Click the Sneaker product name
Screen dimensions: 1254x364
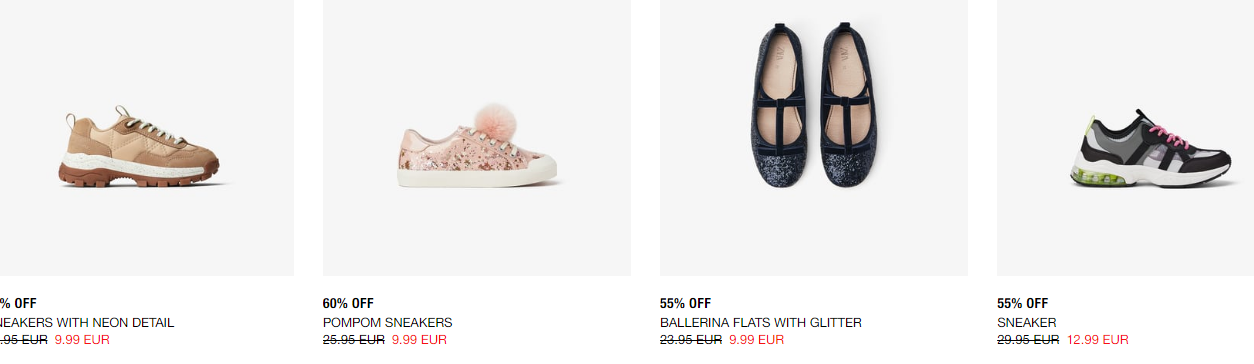(x=1026, y=323)
